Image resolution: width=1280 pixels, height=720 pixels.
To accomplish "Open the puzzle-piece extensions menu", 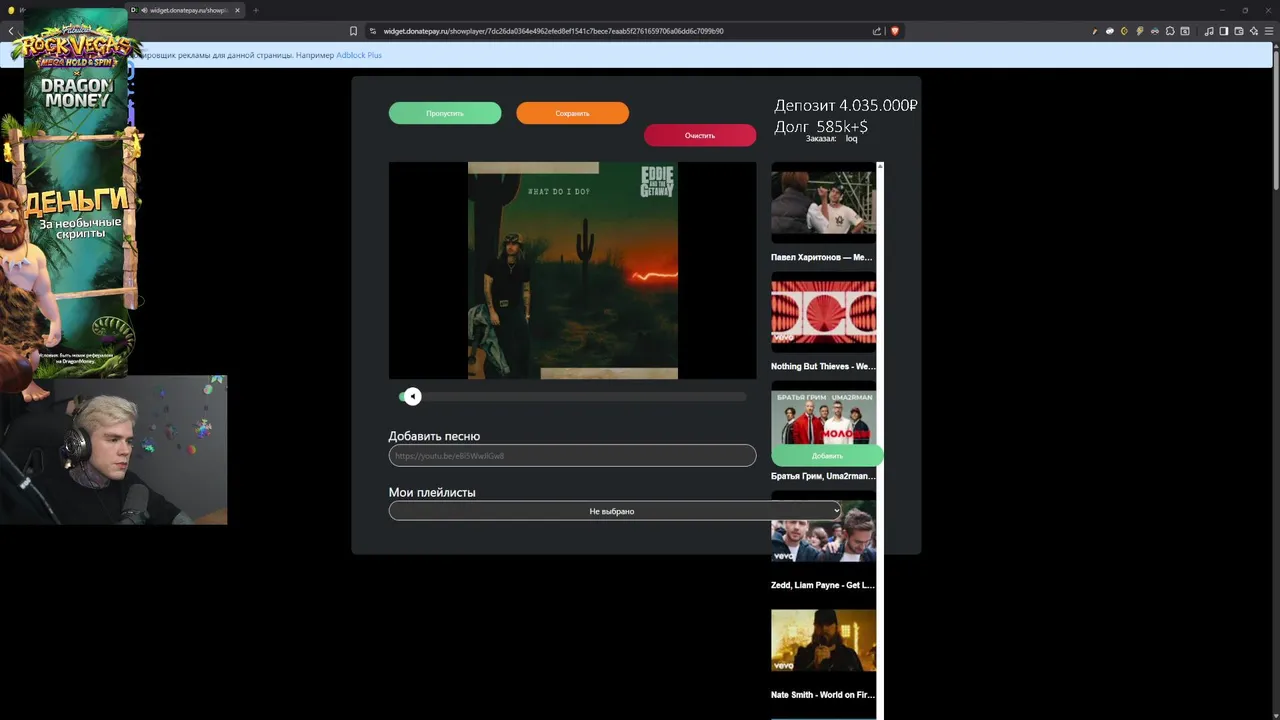I will tap(1170, 31).
